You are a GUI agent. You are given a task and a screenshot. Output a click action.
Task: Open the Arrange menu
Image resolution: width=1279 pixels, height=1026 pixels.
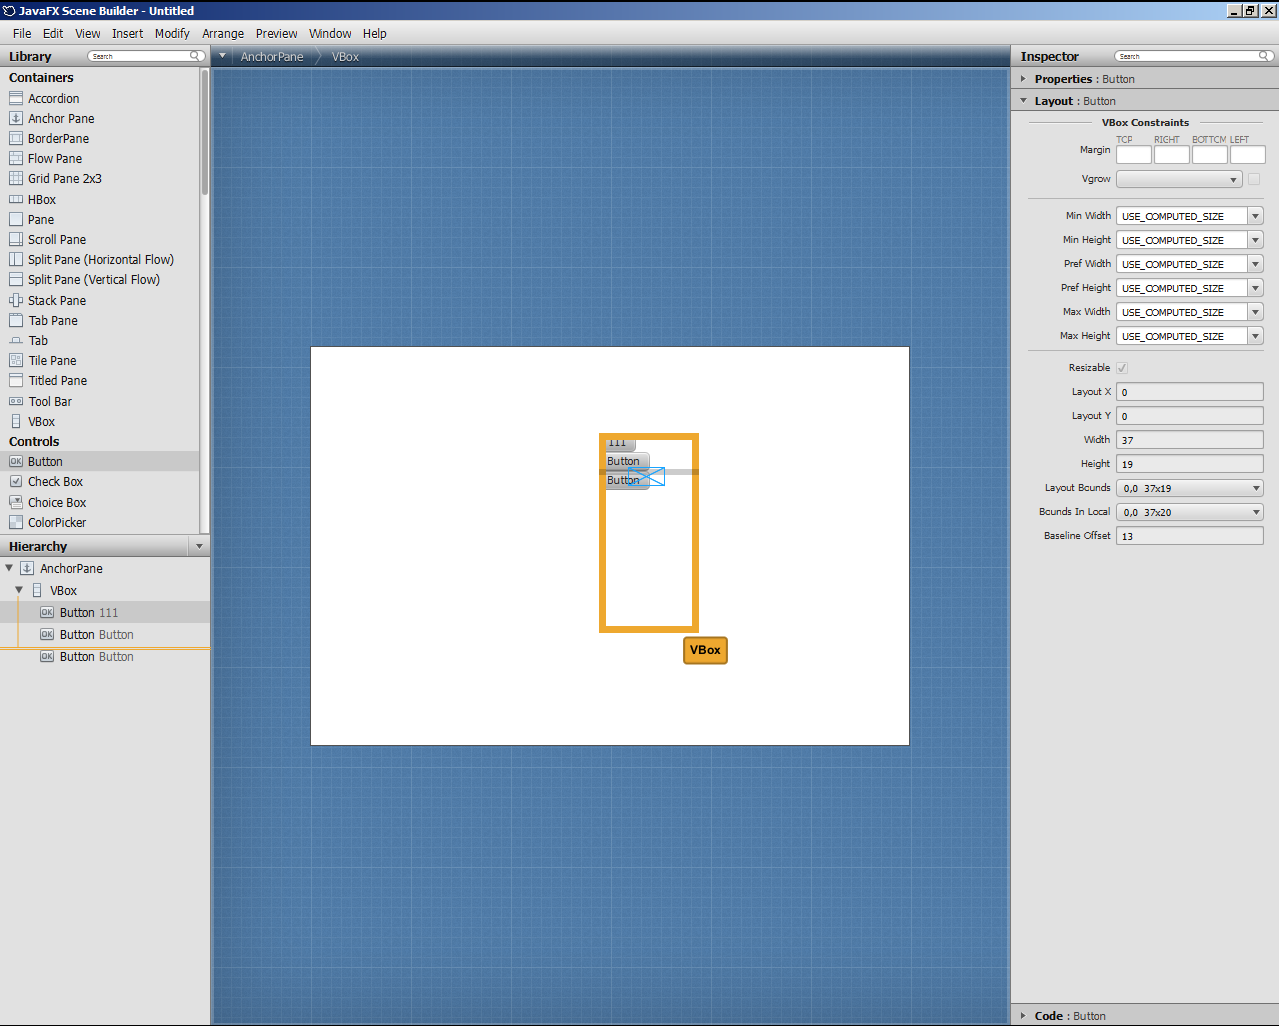[223, 33]
